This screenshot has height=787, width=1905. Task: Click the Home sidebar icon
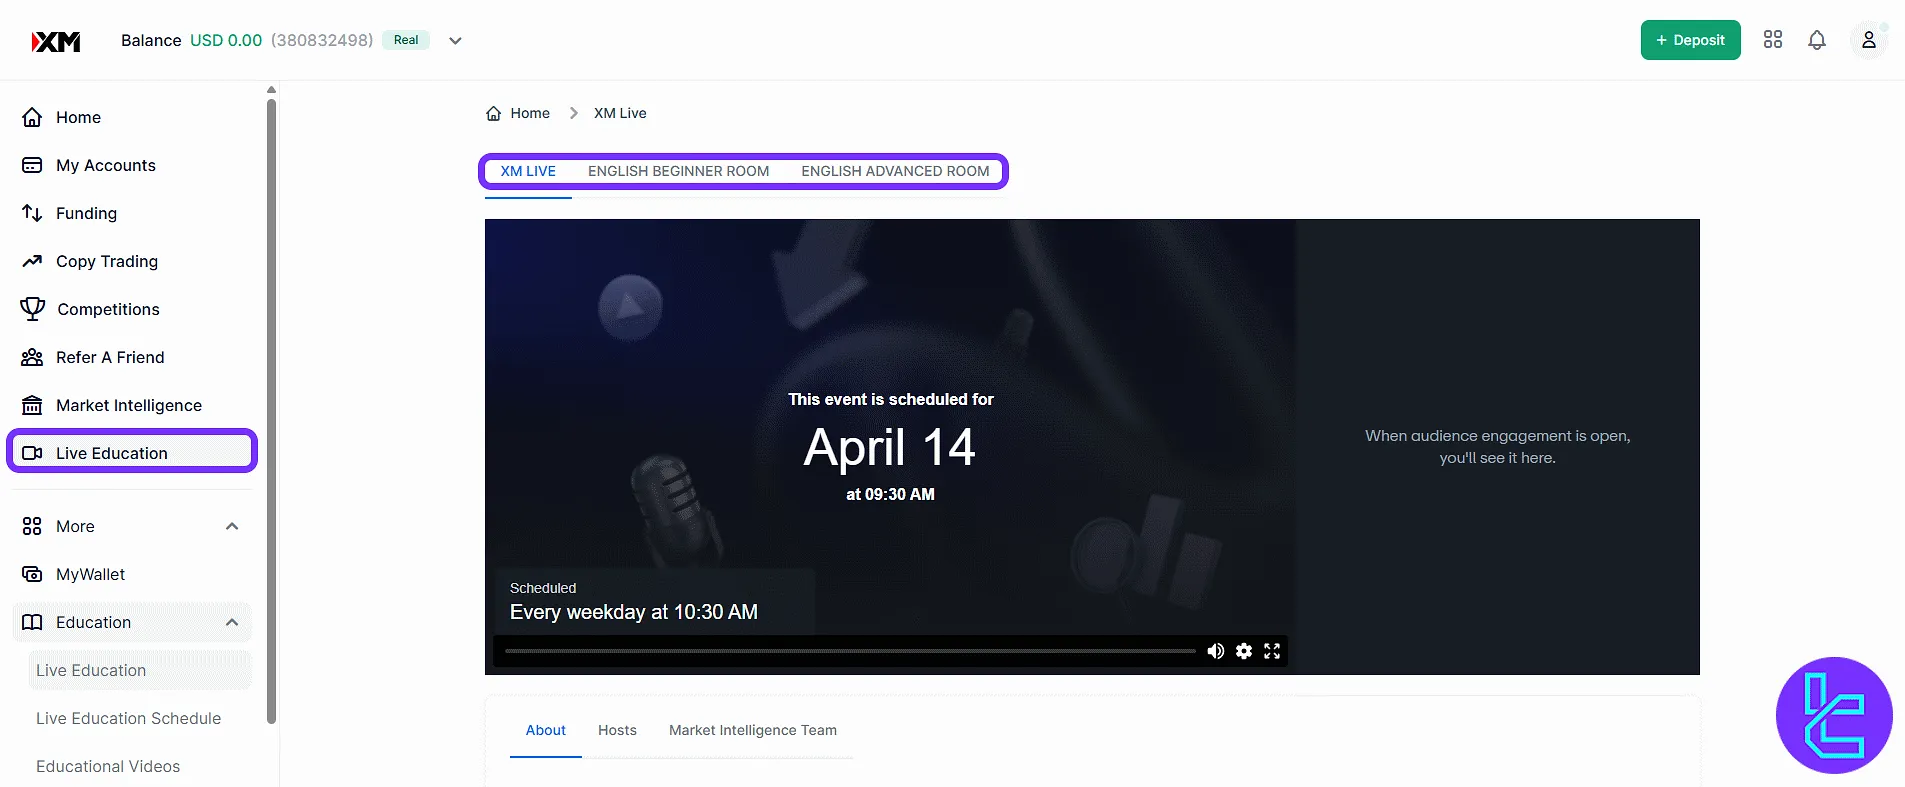[x=32, y=117]
